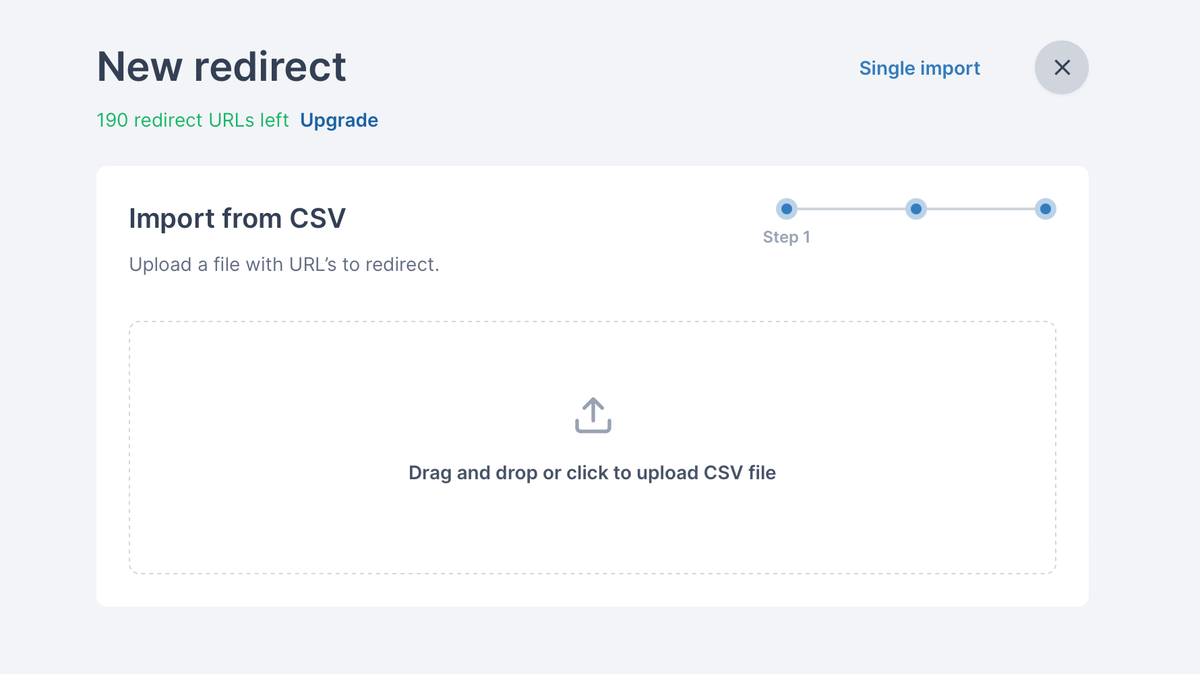
Task: Select the first step dot
Action: (x=787, y=209)
